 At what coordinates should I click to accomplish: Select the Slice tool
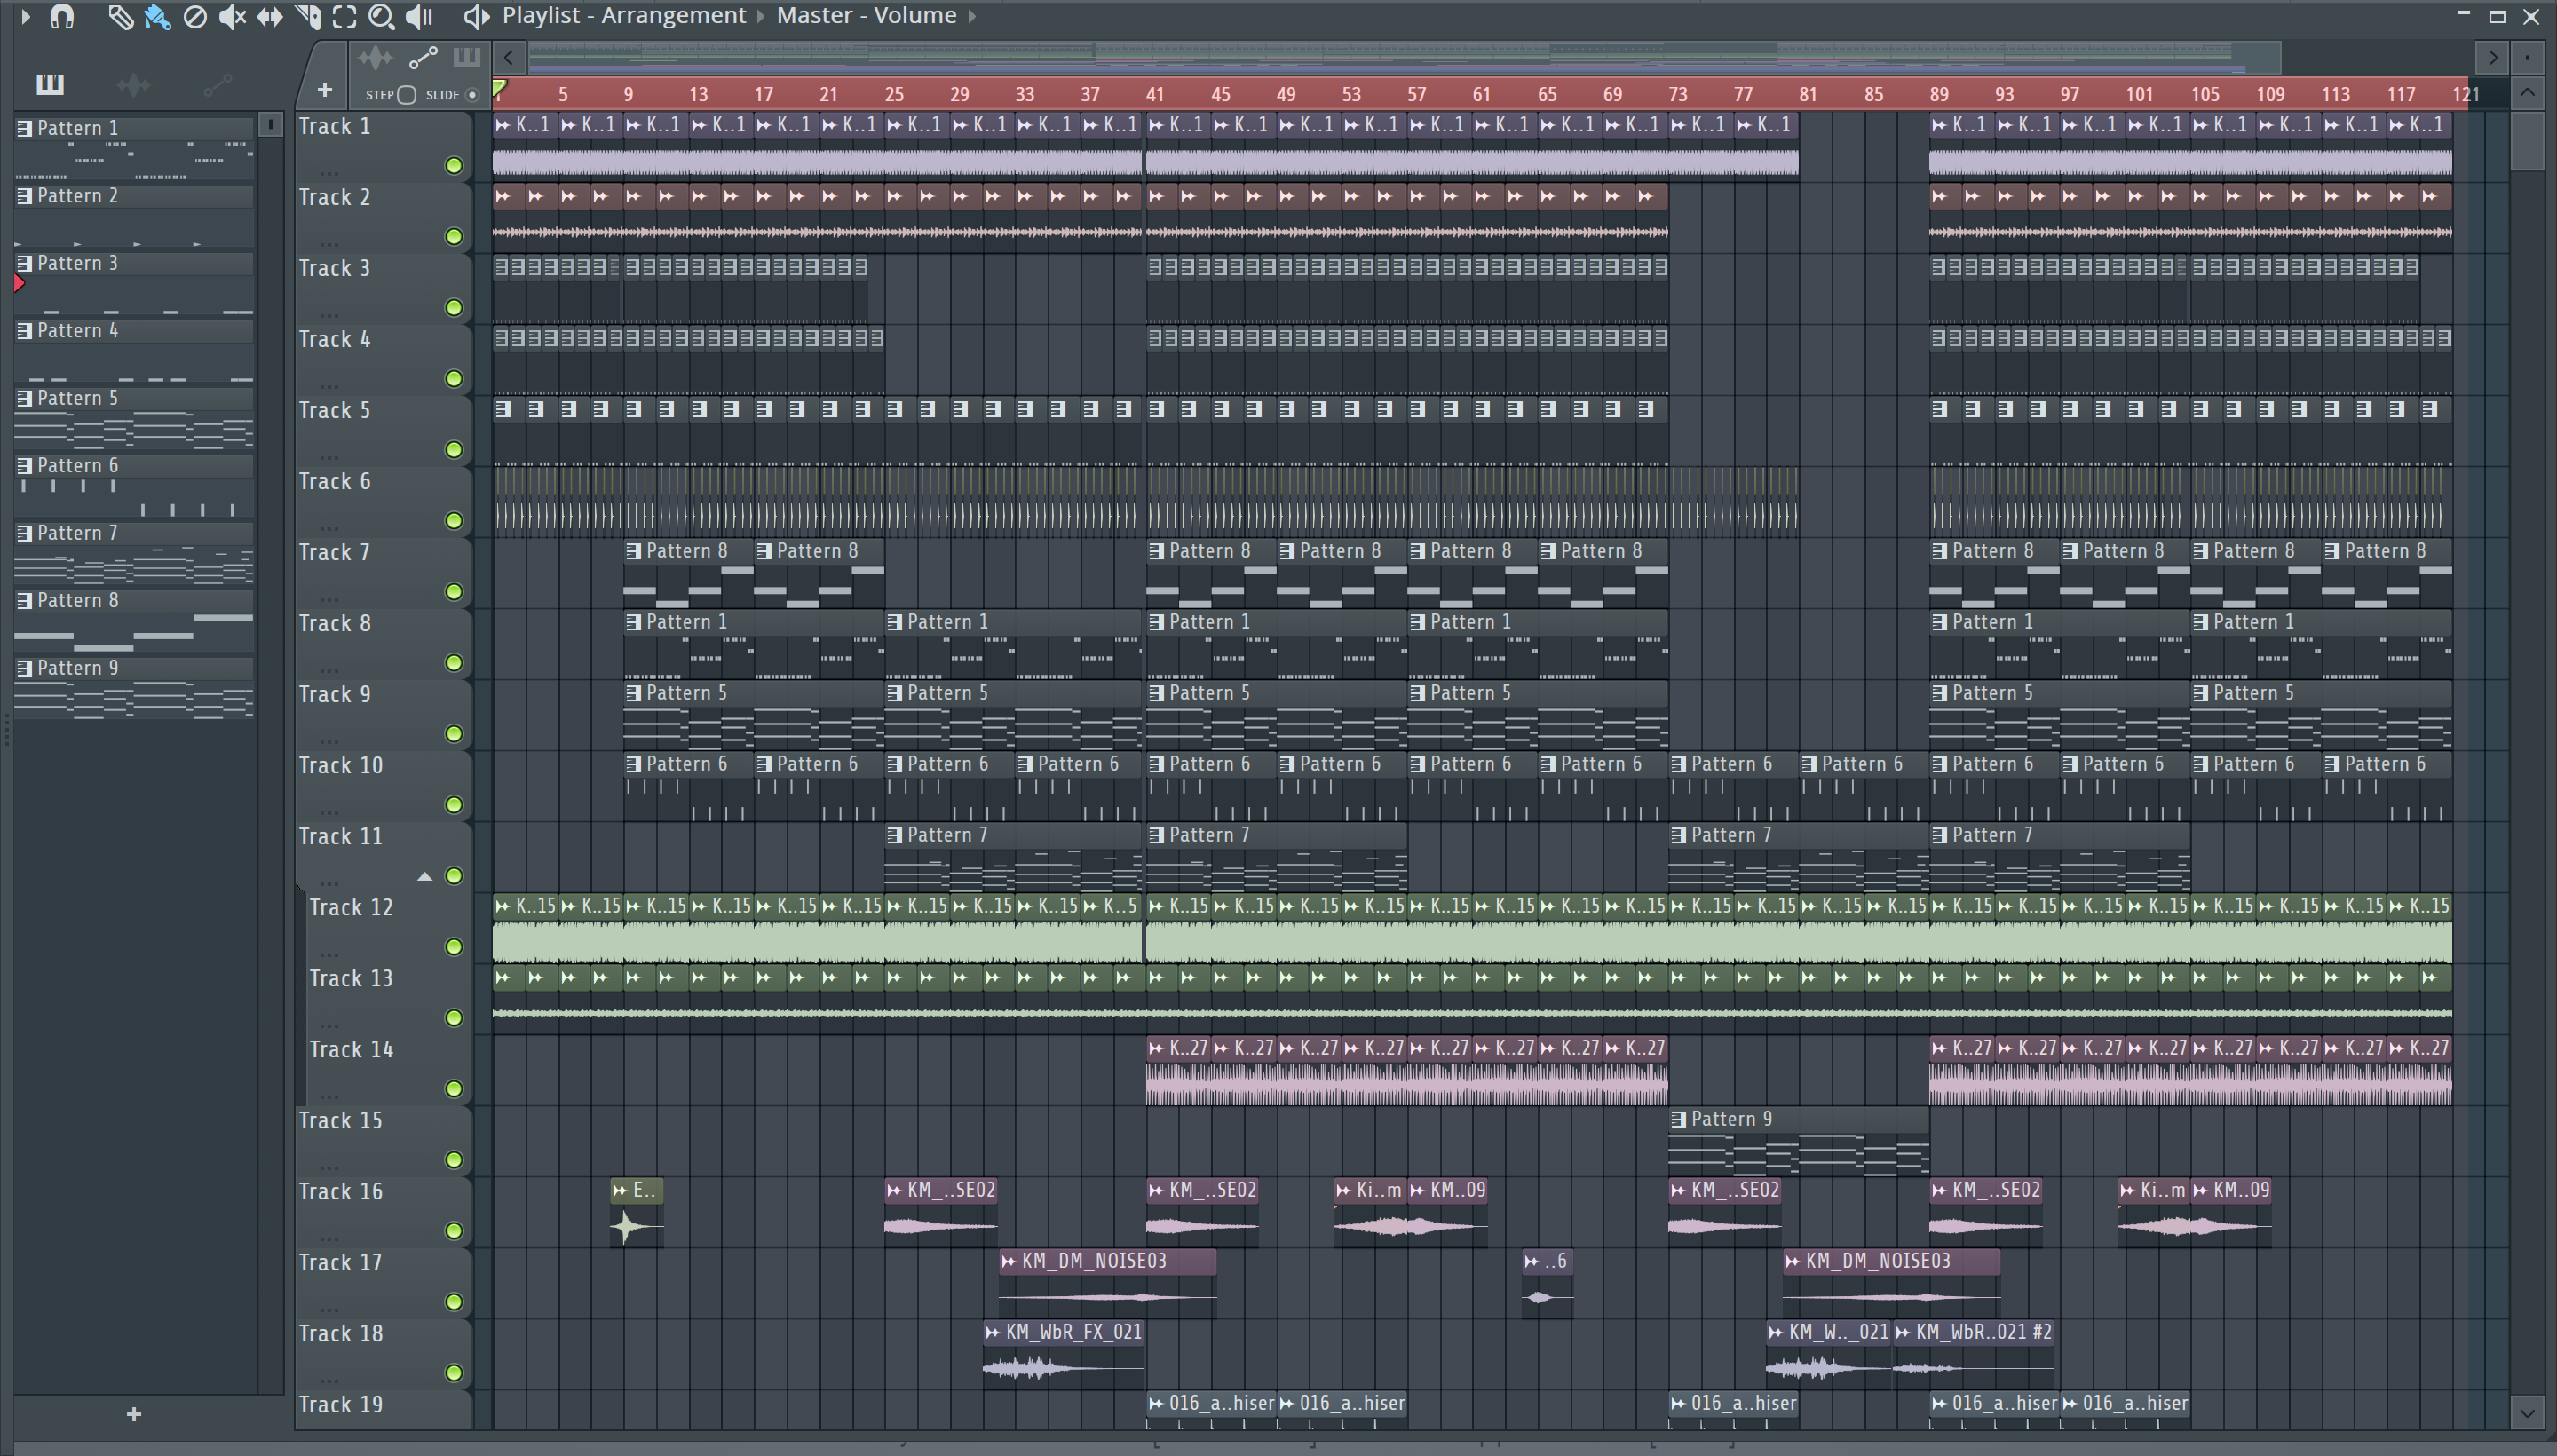click(308, 16)
